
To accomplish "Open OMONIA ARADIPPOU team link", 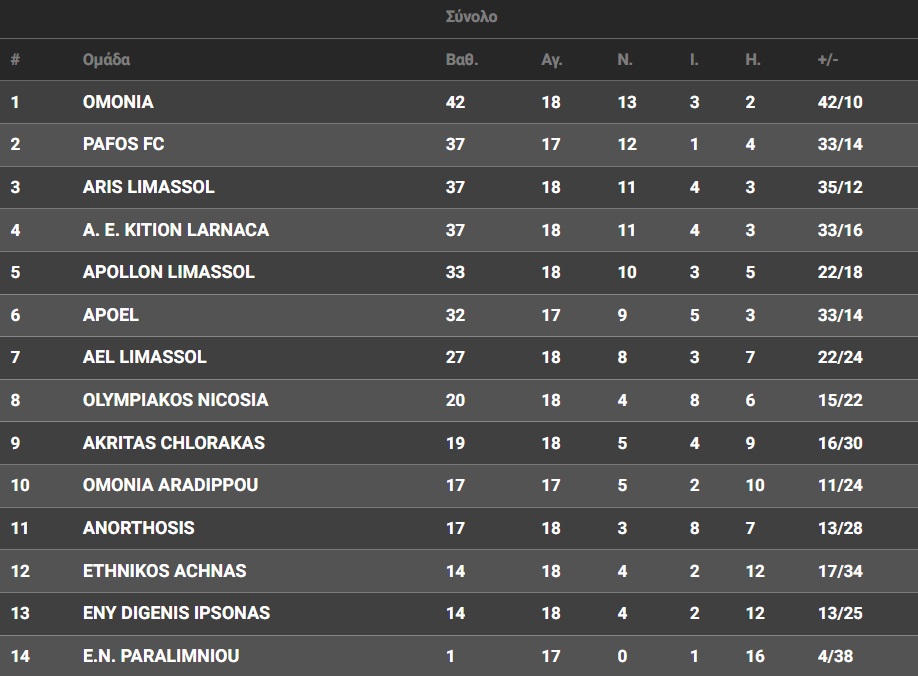I will (170, 485).
